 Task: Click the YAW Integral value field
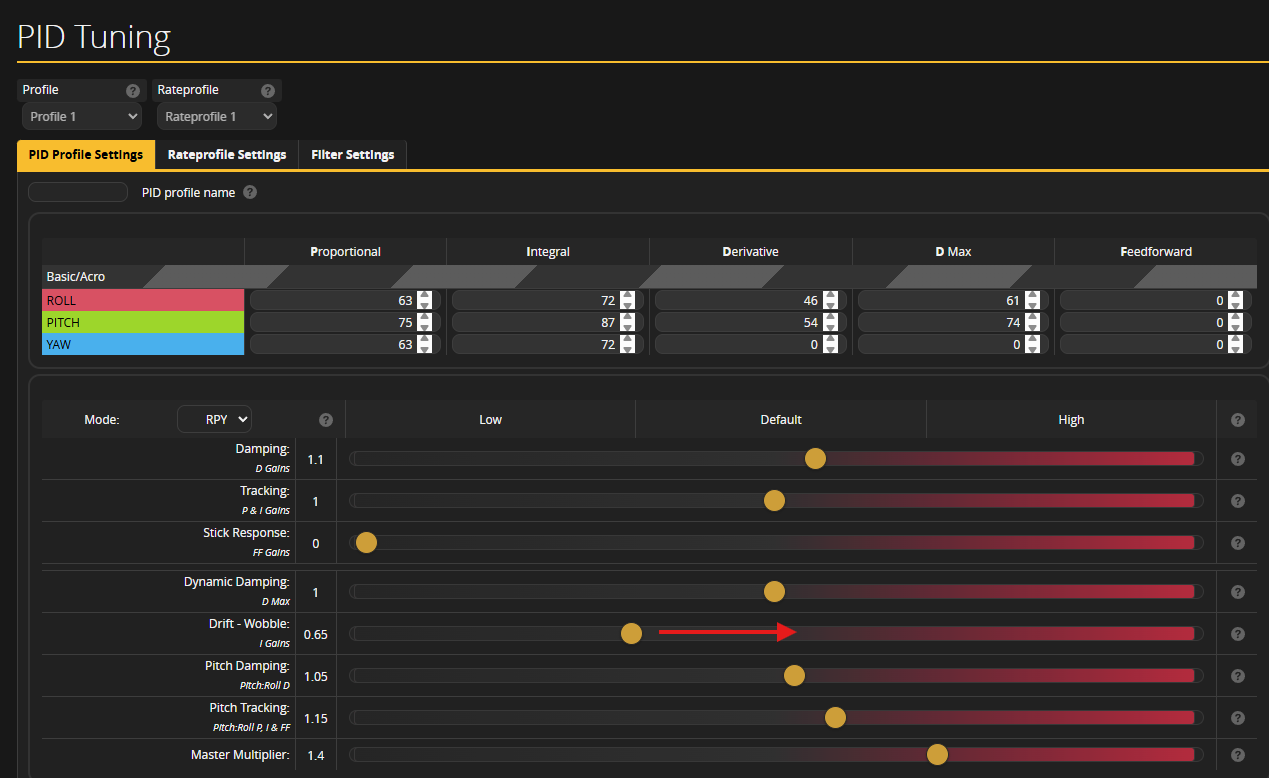point(548,344)
